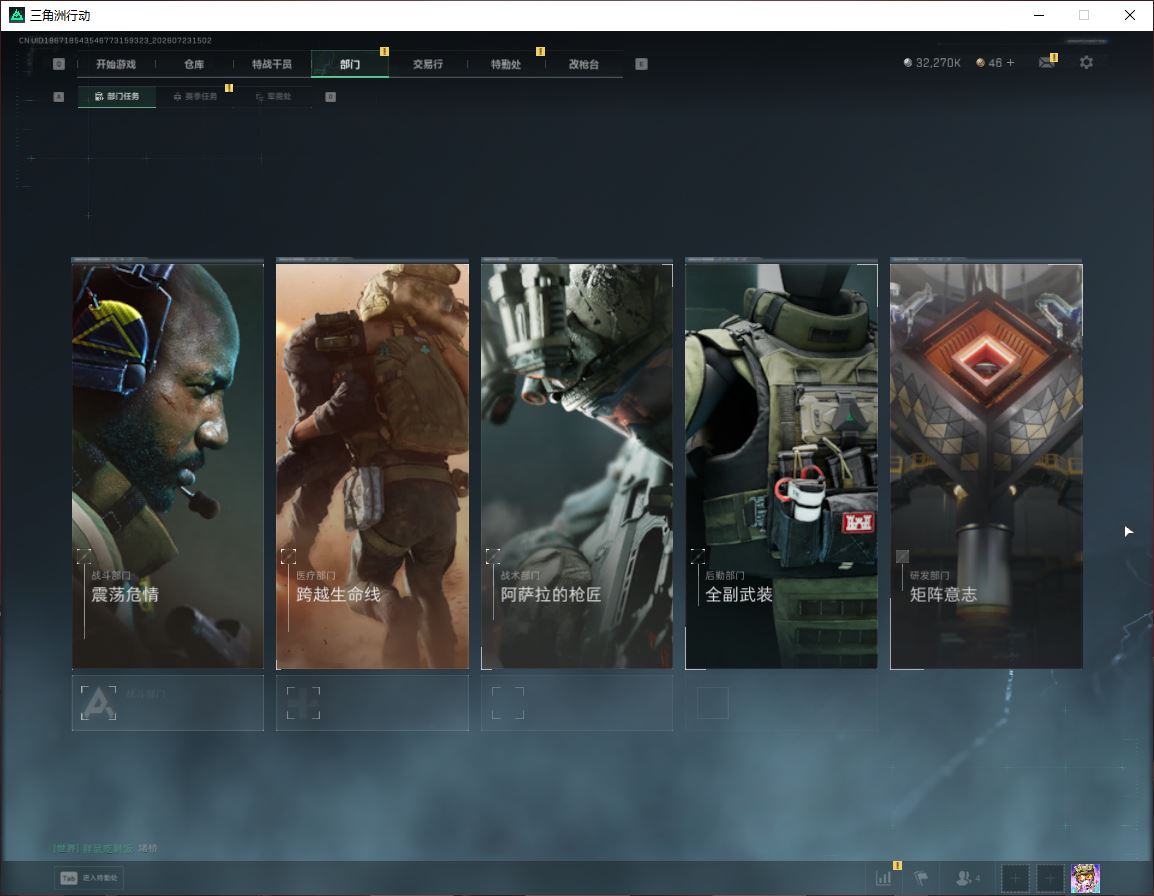This screenshot has width=1154, height=896.
Task: Click the plus beside 46 currency
Action: click(x=1010, y=63)
